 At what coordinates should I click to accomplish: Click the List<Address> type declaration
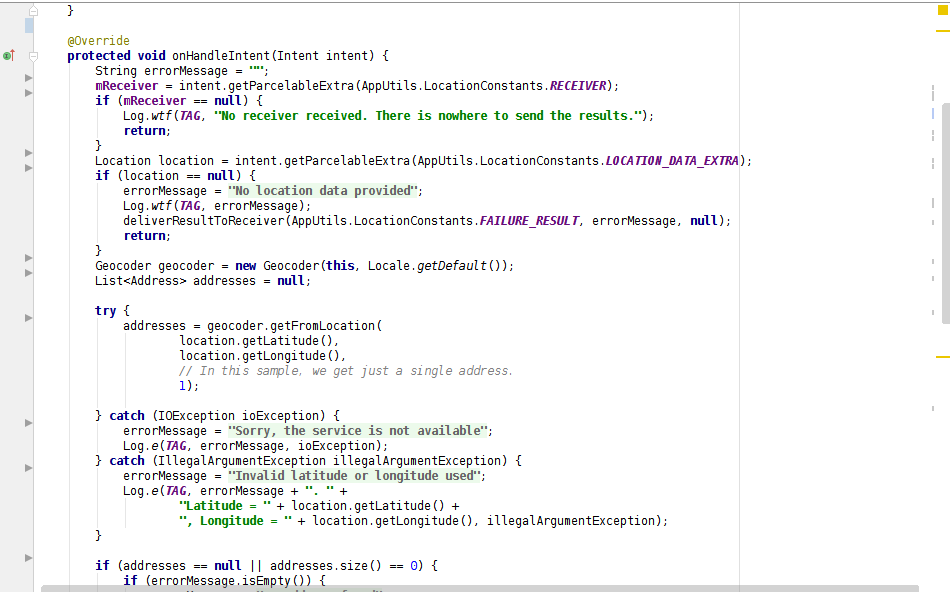(141, 281)
